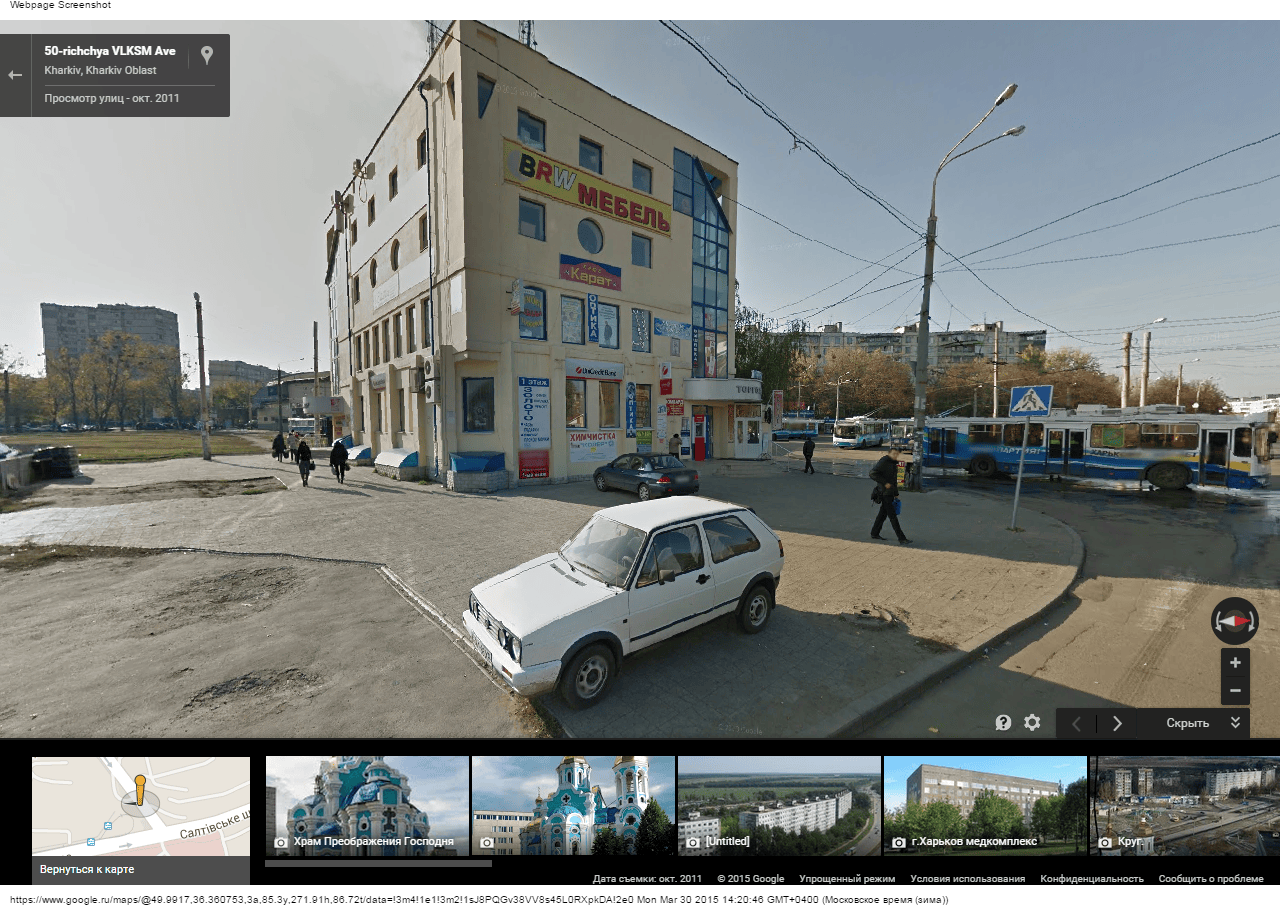Zoom out with the minus button
Image resolution: width=1280 pixels, height=905 pixels.
(x=1235, y=690)
